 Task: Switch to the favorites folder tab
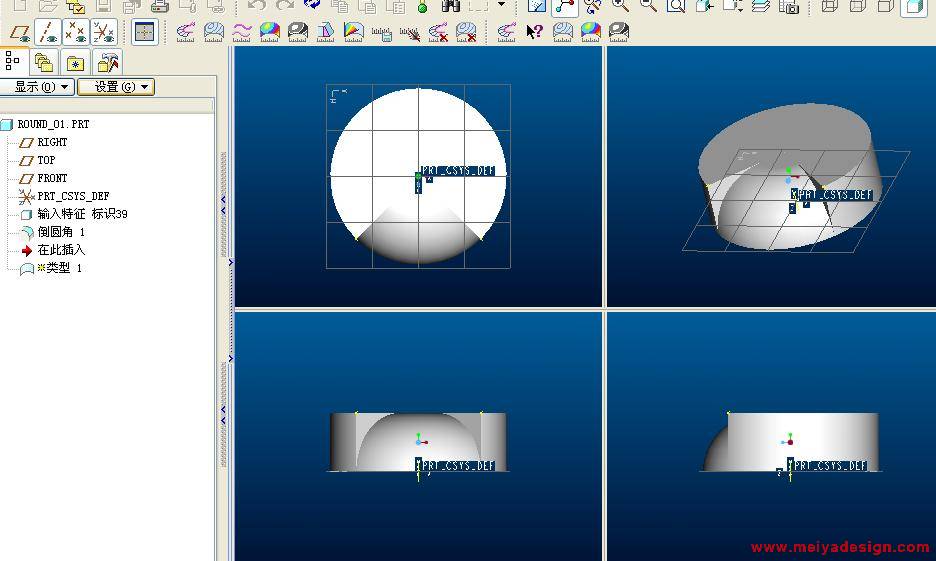(75, 62)
